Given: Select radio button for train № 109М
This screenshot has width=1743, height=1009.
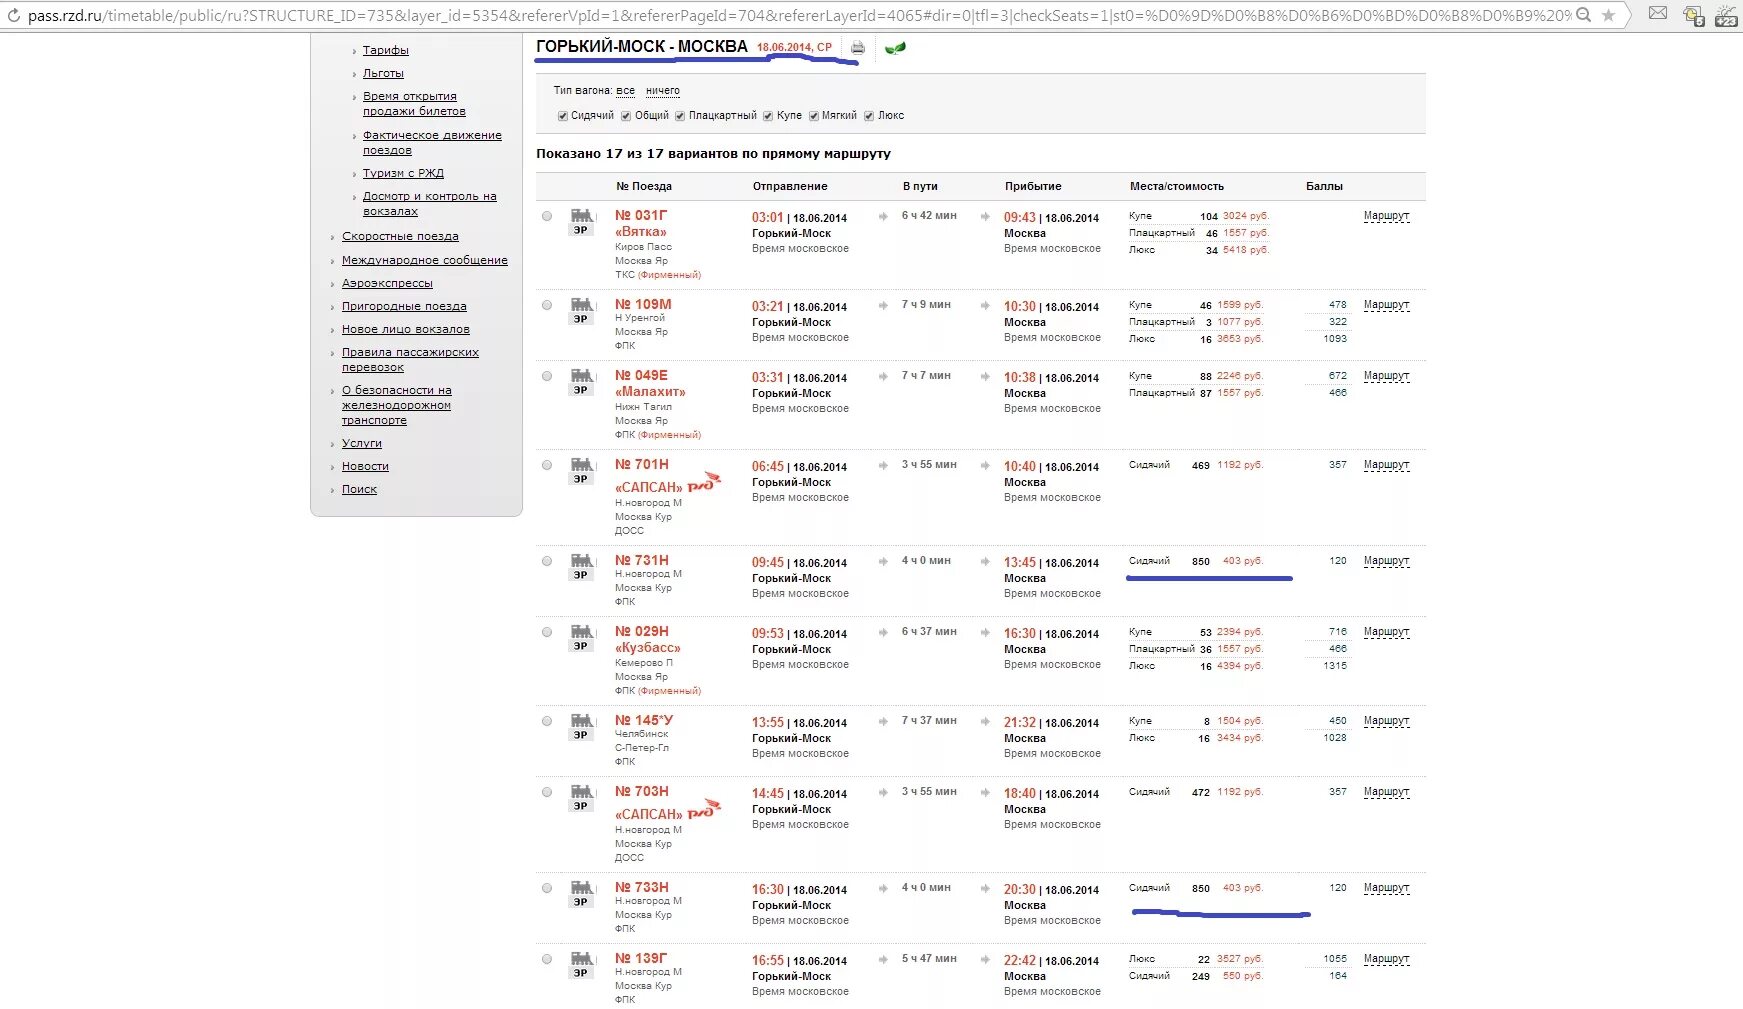Looking at the screenshot, I should tap(547, 305).
